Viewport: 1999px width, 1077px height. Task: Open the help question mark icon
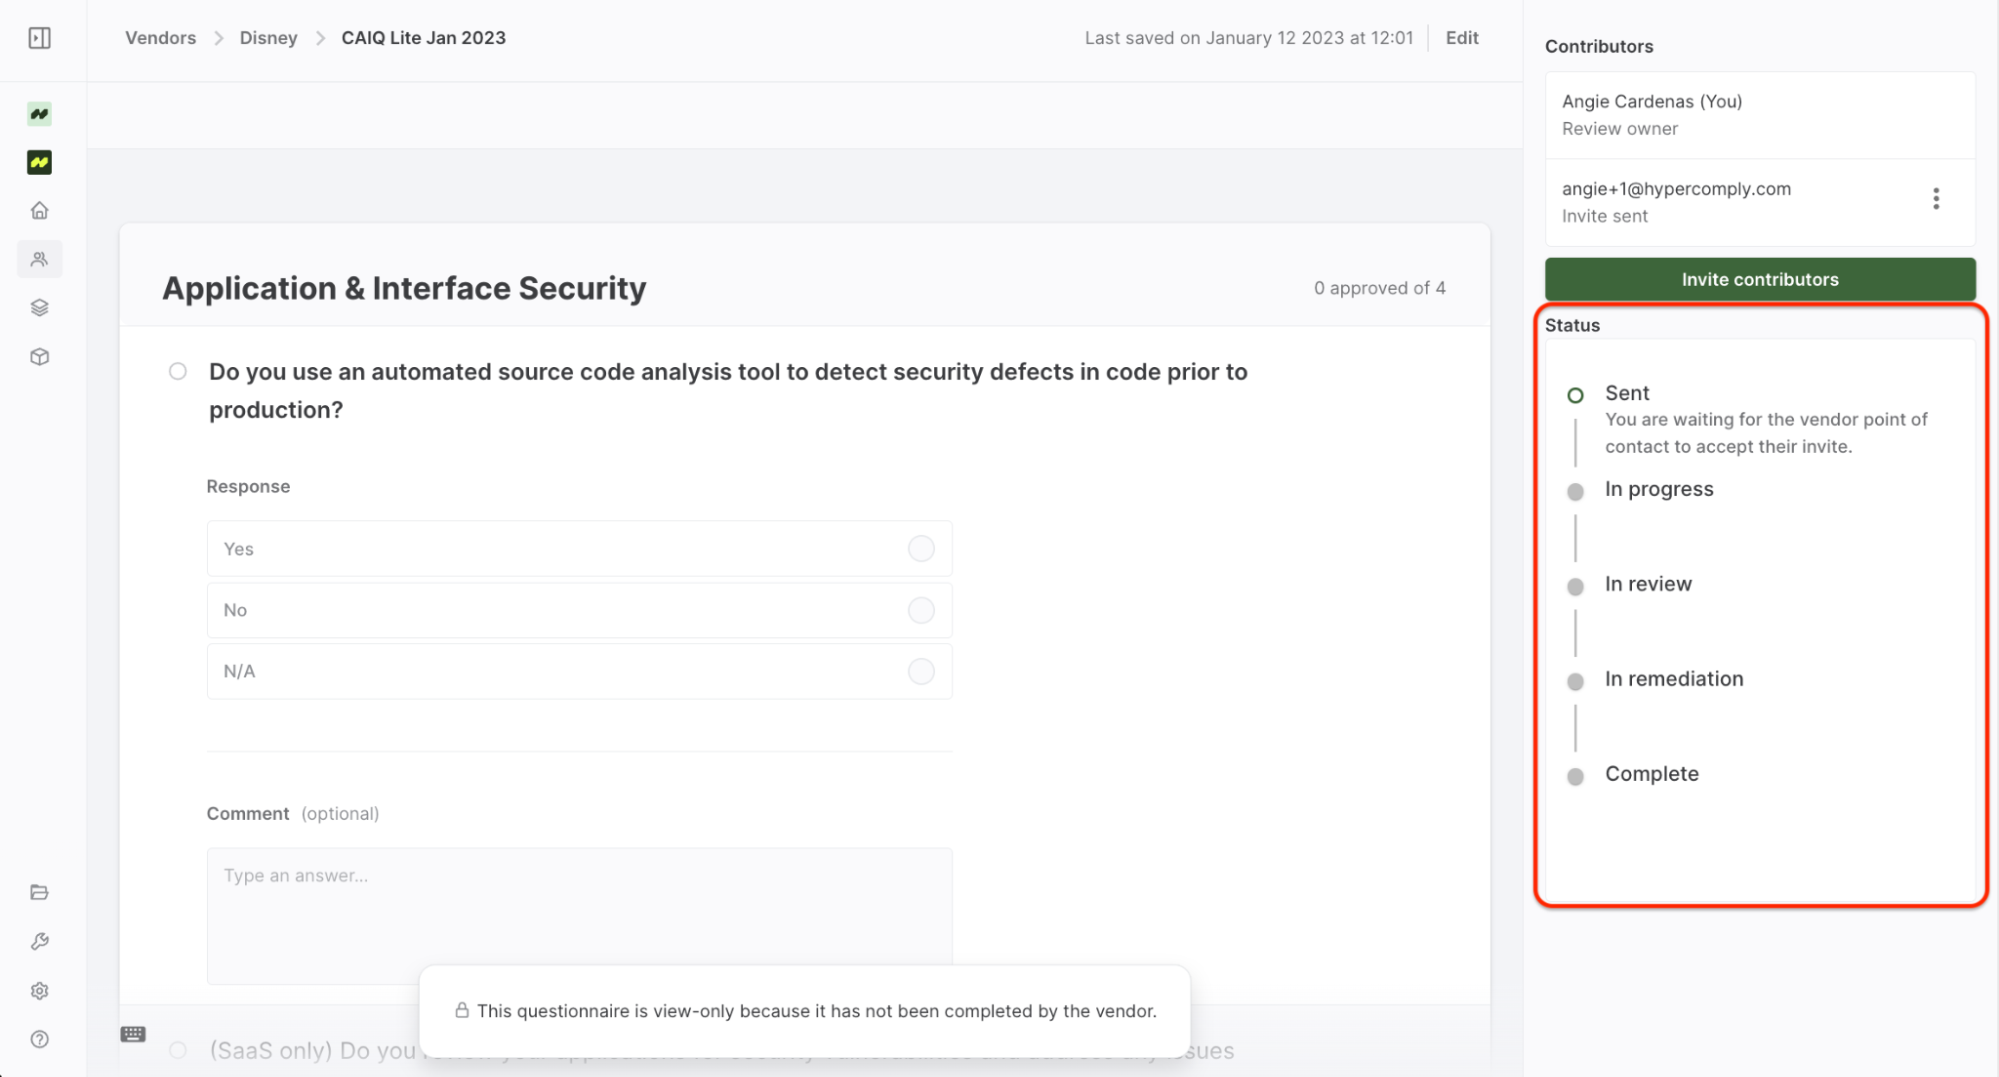pyautogui.click(x=39, y=1039)
